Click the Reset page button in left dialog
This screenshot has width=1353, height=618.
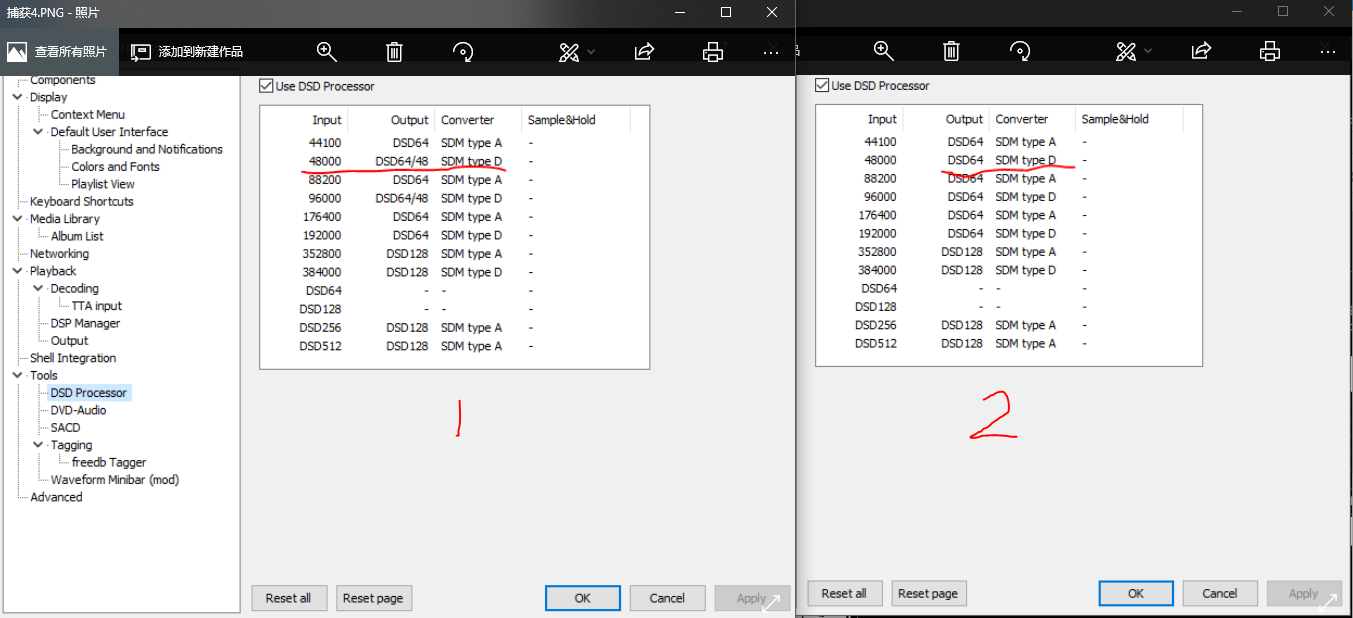(373, 598)
